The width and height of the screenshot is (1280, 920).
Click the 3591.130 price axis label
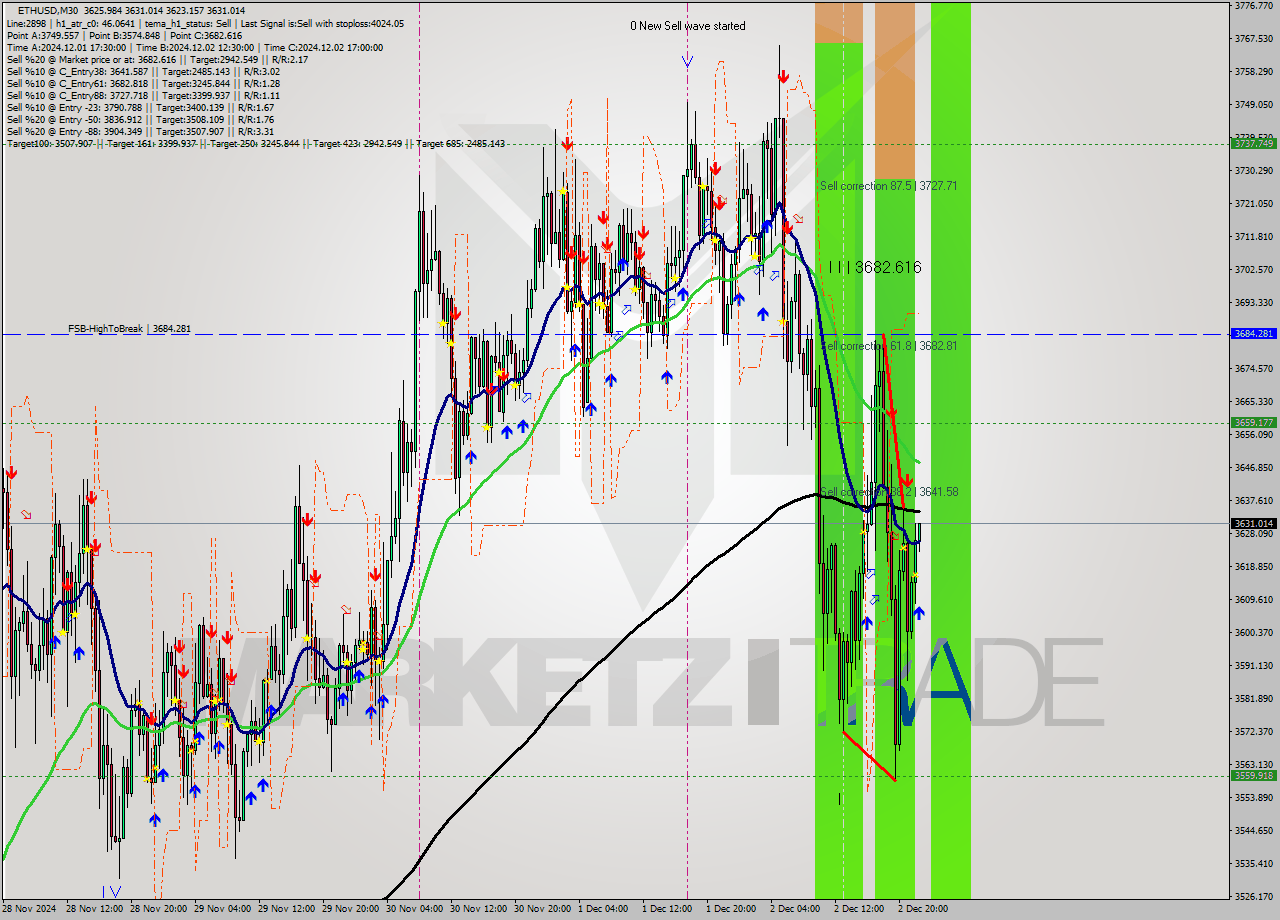(x=1253, y=665)
